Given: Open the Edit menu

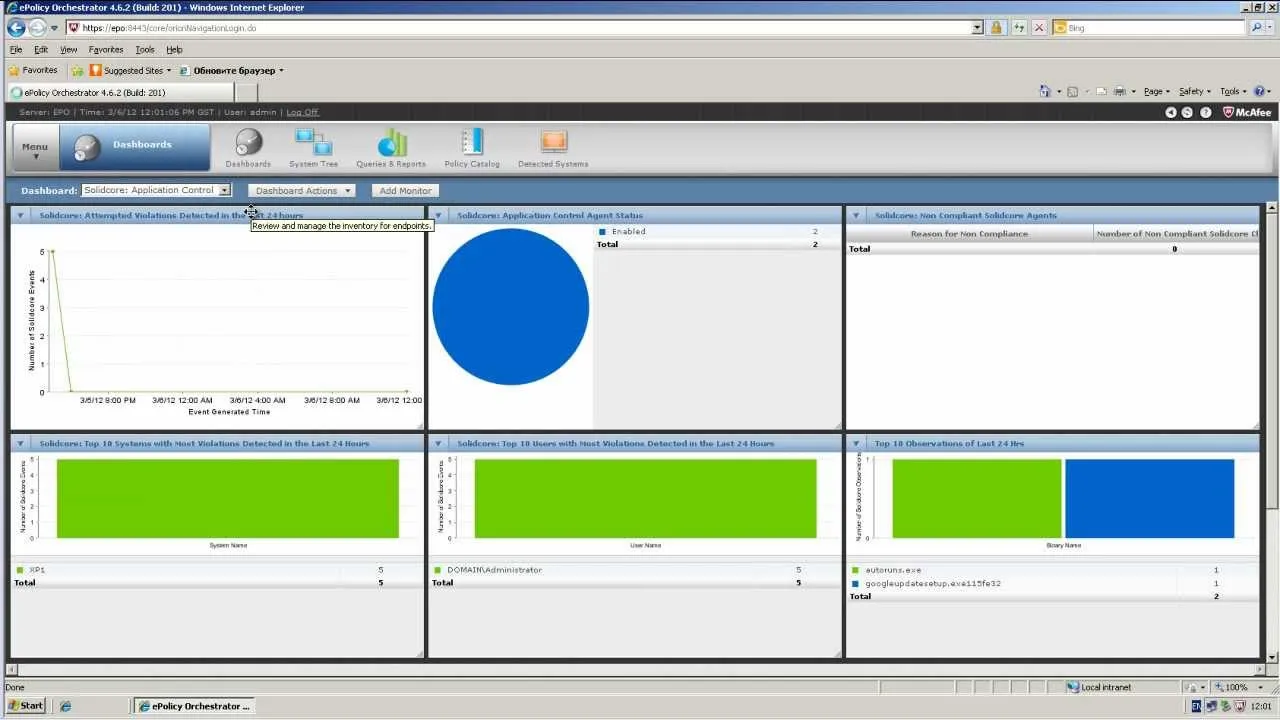Looking at the screenshot, I should (x=41, y=49).
